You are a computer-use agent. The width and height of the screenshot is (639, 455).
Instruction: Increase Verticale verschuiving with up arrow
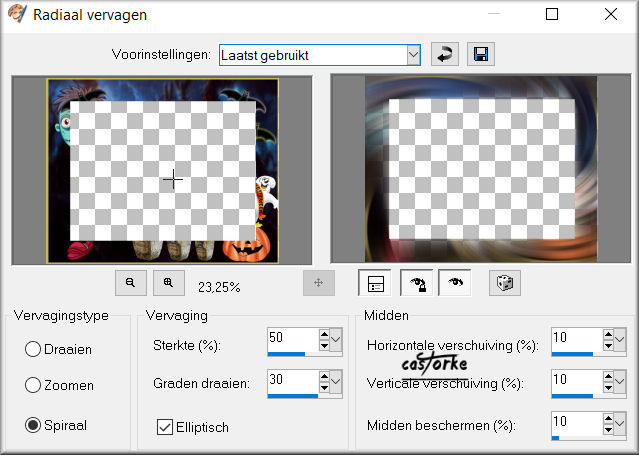[x=608, y=376]
